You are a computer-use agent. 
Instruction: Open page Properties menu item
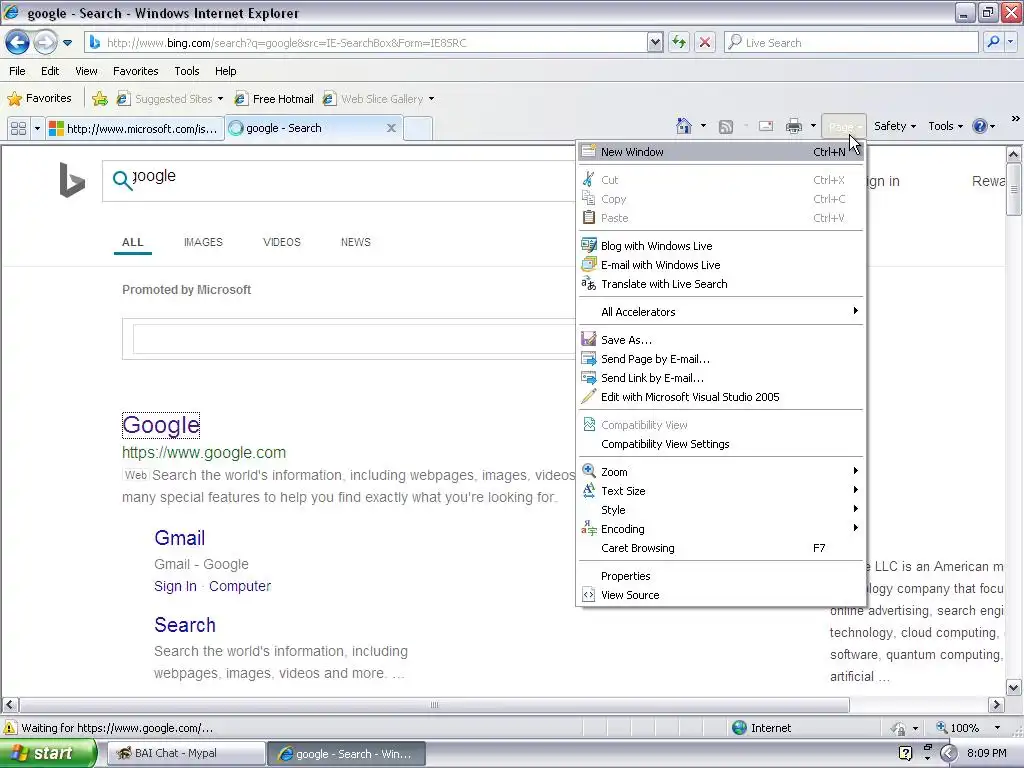click(720, 577)
